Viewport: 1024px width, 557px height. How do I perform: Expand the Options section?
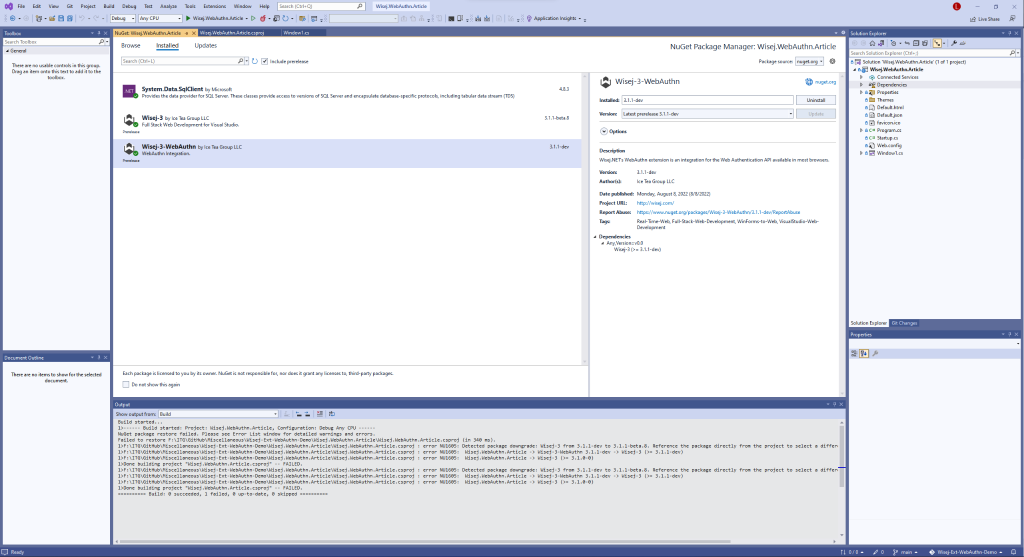coord(603,131)
